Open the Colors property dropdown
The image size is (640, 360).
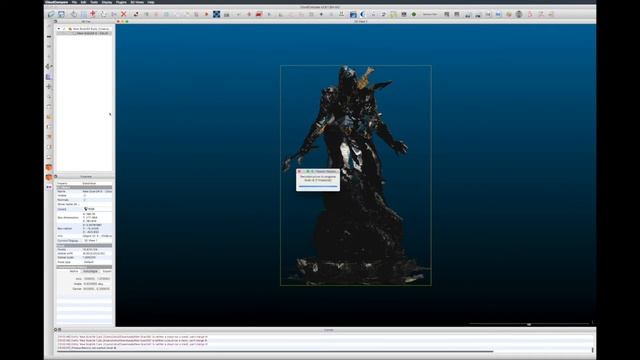tap(97, 209)
